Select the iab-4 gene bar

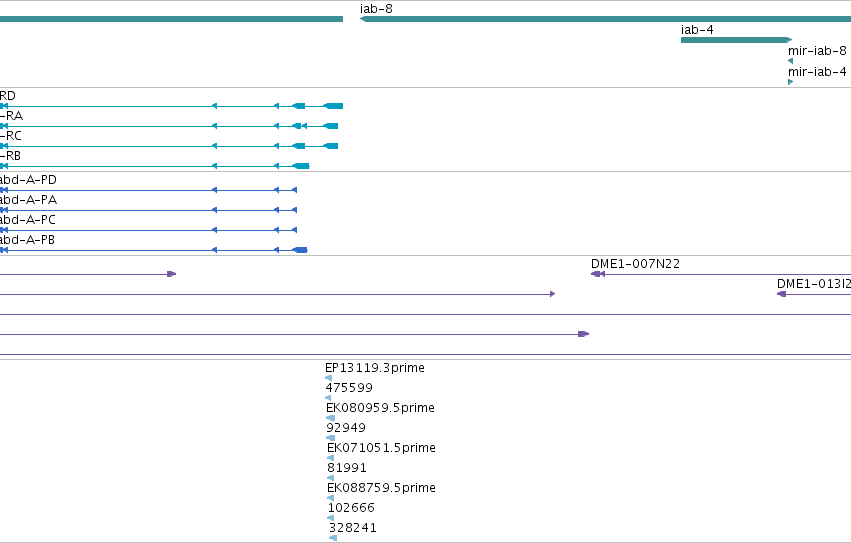click(736, 40)
